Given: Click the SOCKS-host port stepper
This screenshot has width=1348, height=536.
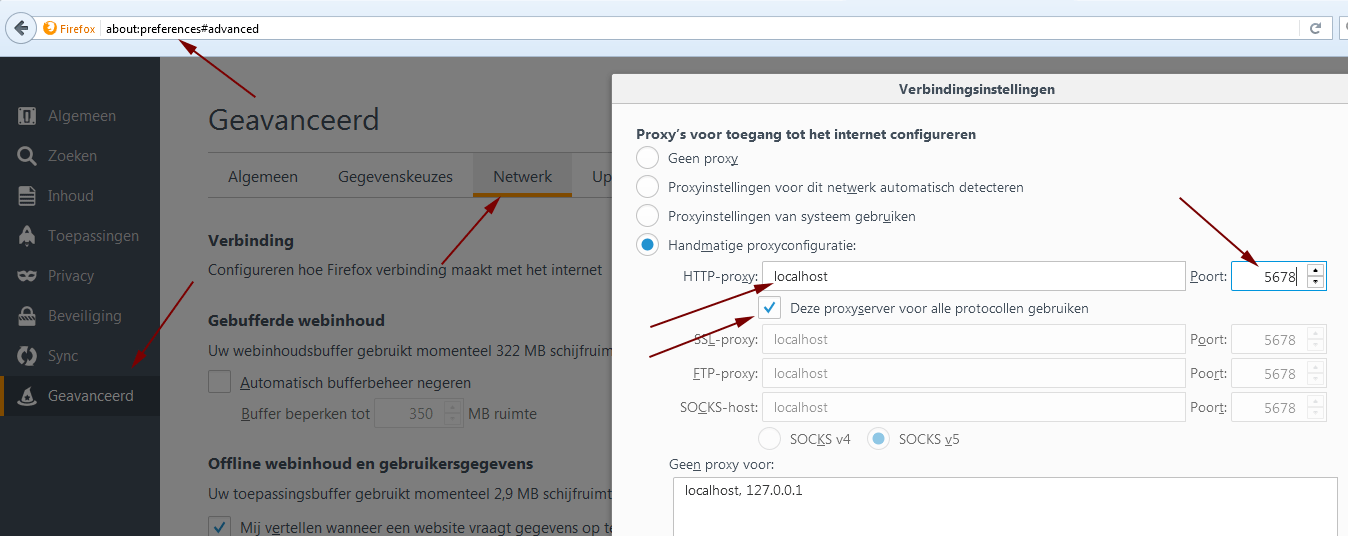Looking at the screenshot, I should pos(1316,407).
